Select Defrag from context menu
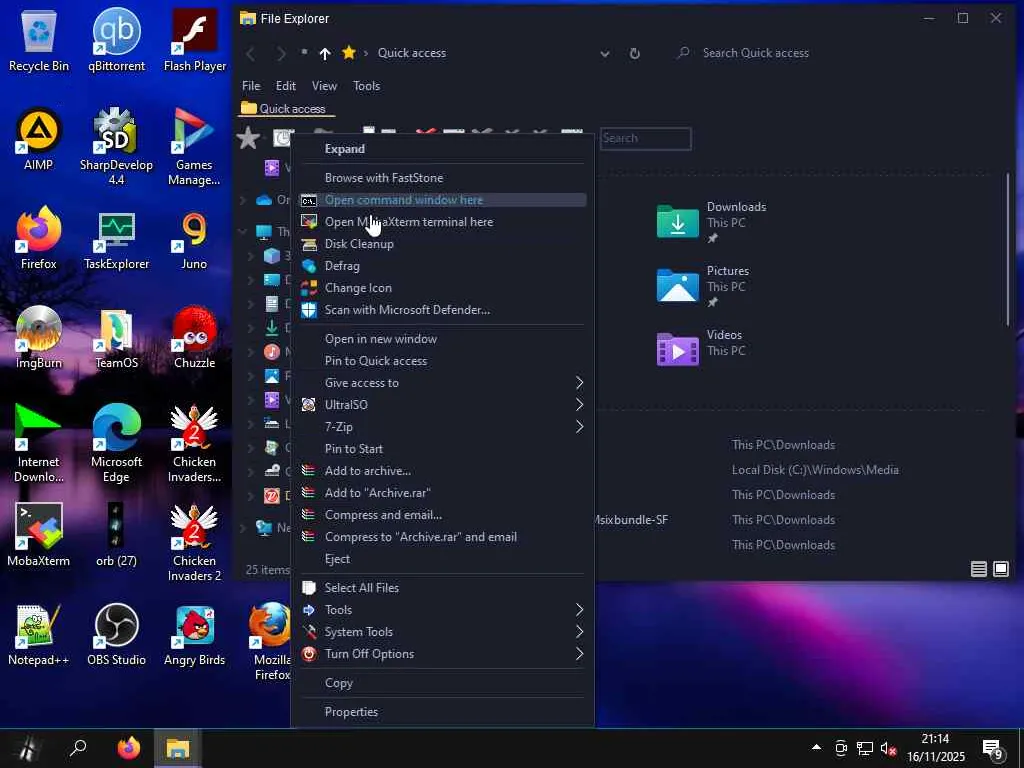The height and width of the screenshot is (768, 1024). (442, 266)
